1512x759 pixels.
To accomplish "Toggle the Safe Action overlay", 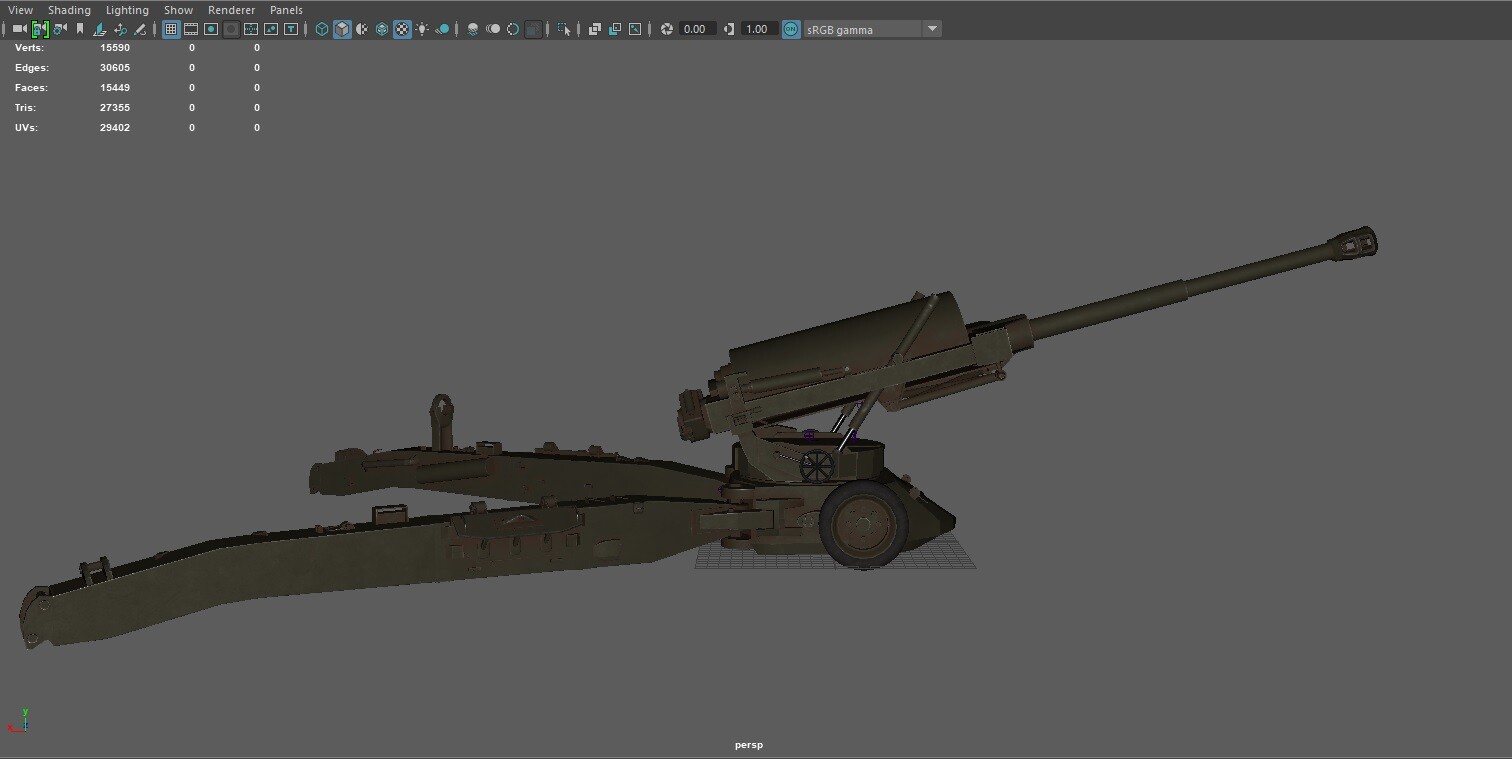I will (271, 29).
